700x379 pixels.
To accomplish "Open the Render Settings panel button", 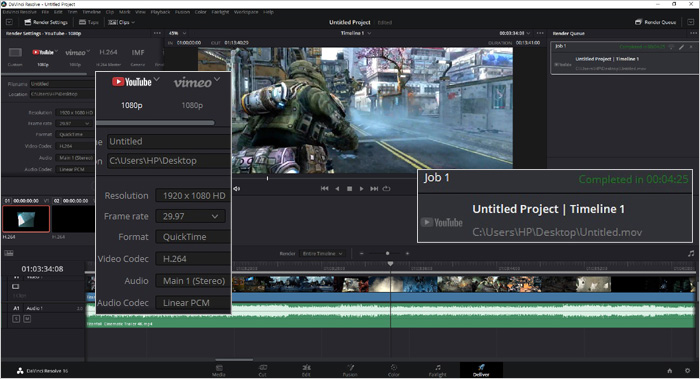I will click(x=46, y=22).
